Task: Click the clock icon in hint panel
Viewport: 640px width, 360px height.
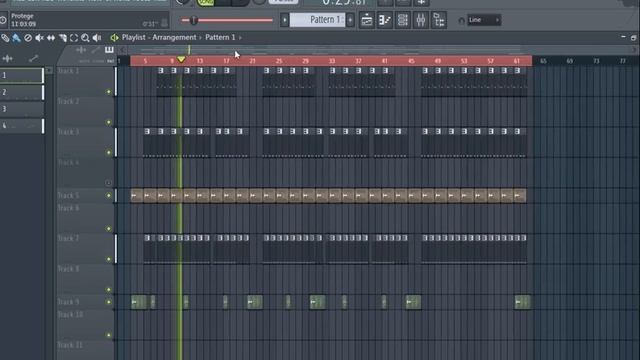Action: coord(3,20)
